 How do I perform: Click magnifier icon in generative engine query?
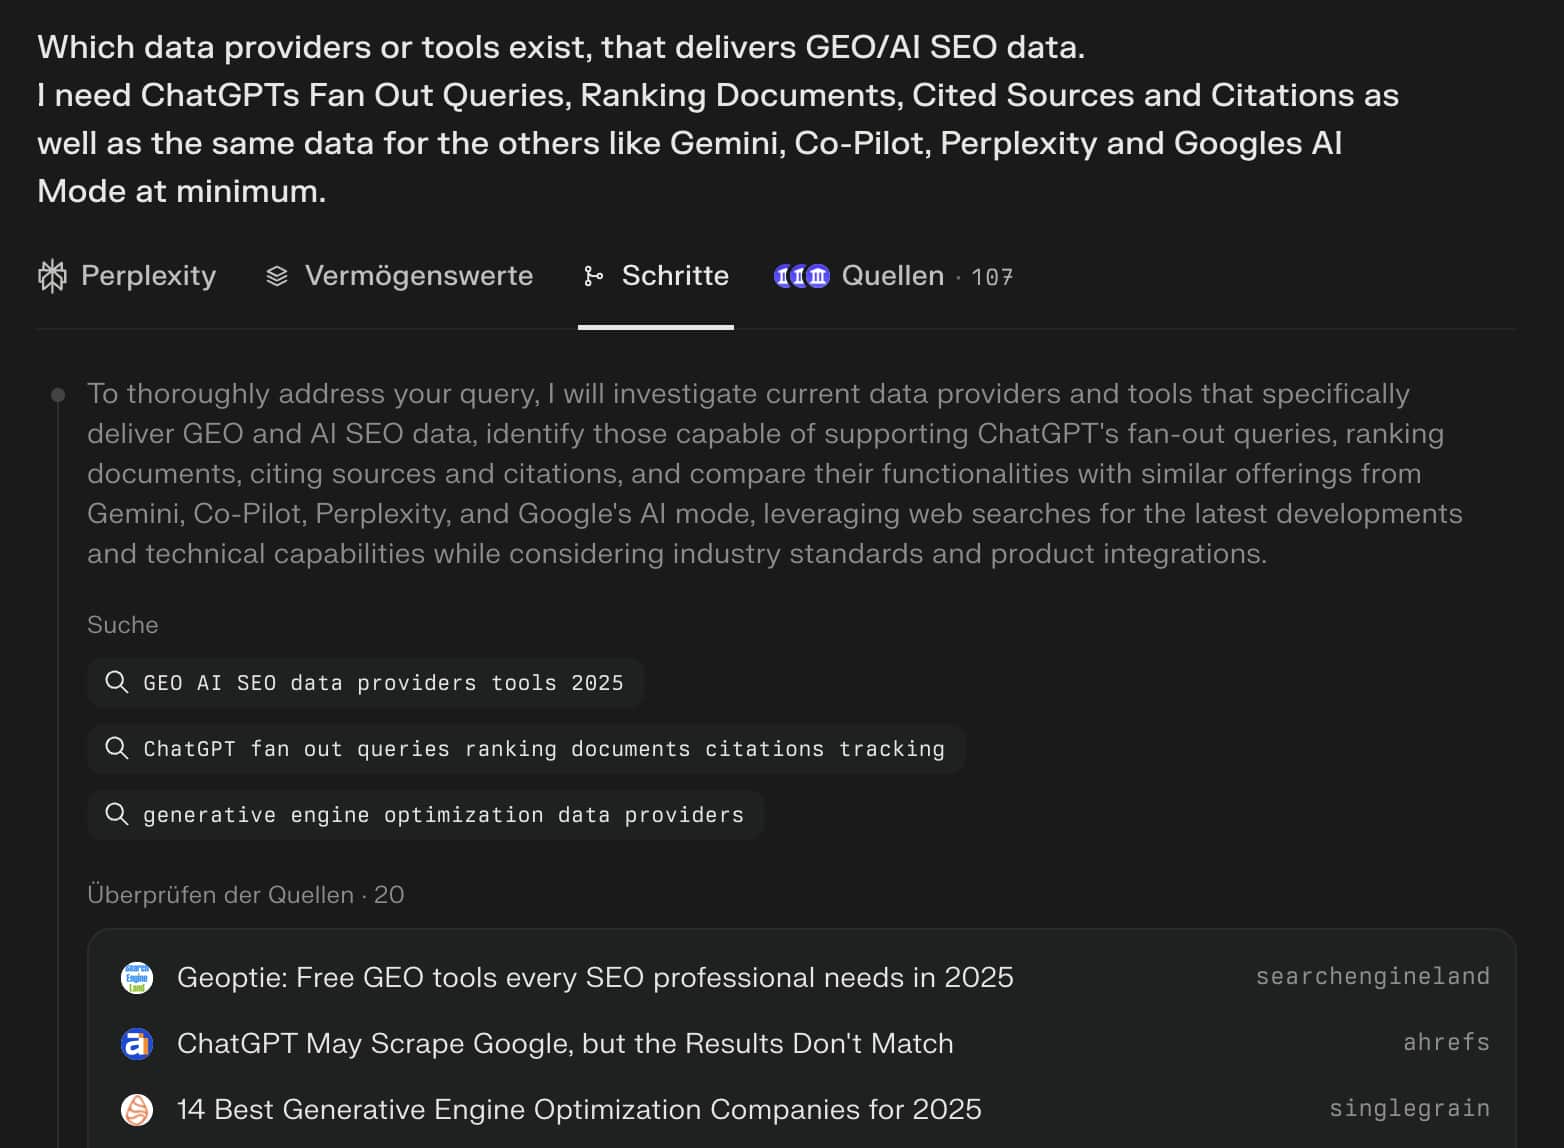[117, 814]
